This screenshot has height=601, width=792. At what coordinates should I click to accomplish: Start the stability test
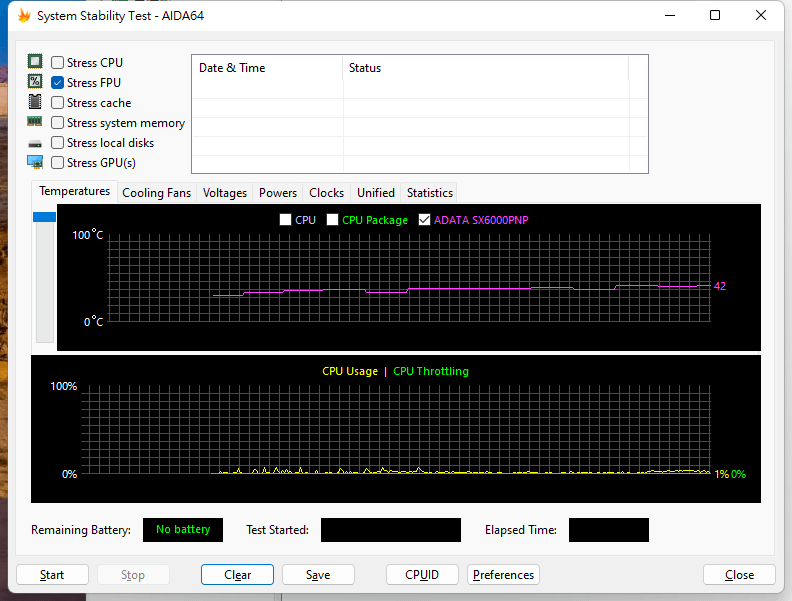(52, 575)
